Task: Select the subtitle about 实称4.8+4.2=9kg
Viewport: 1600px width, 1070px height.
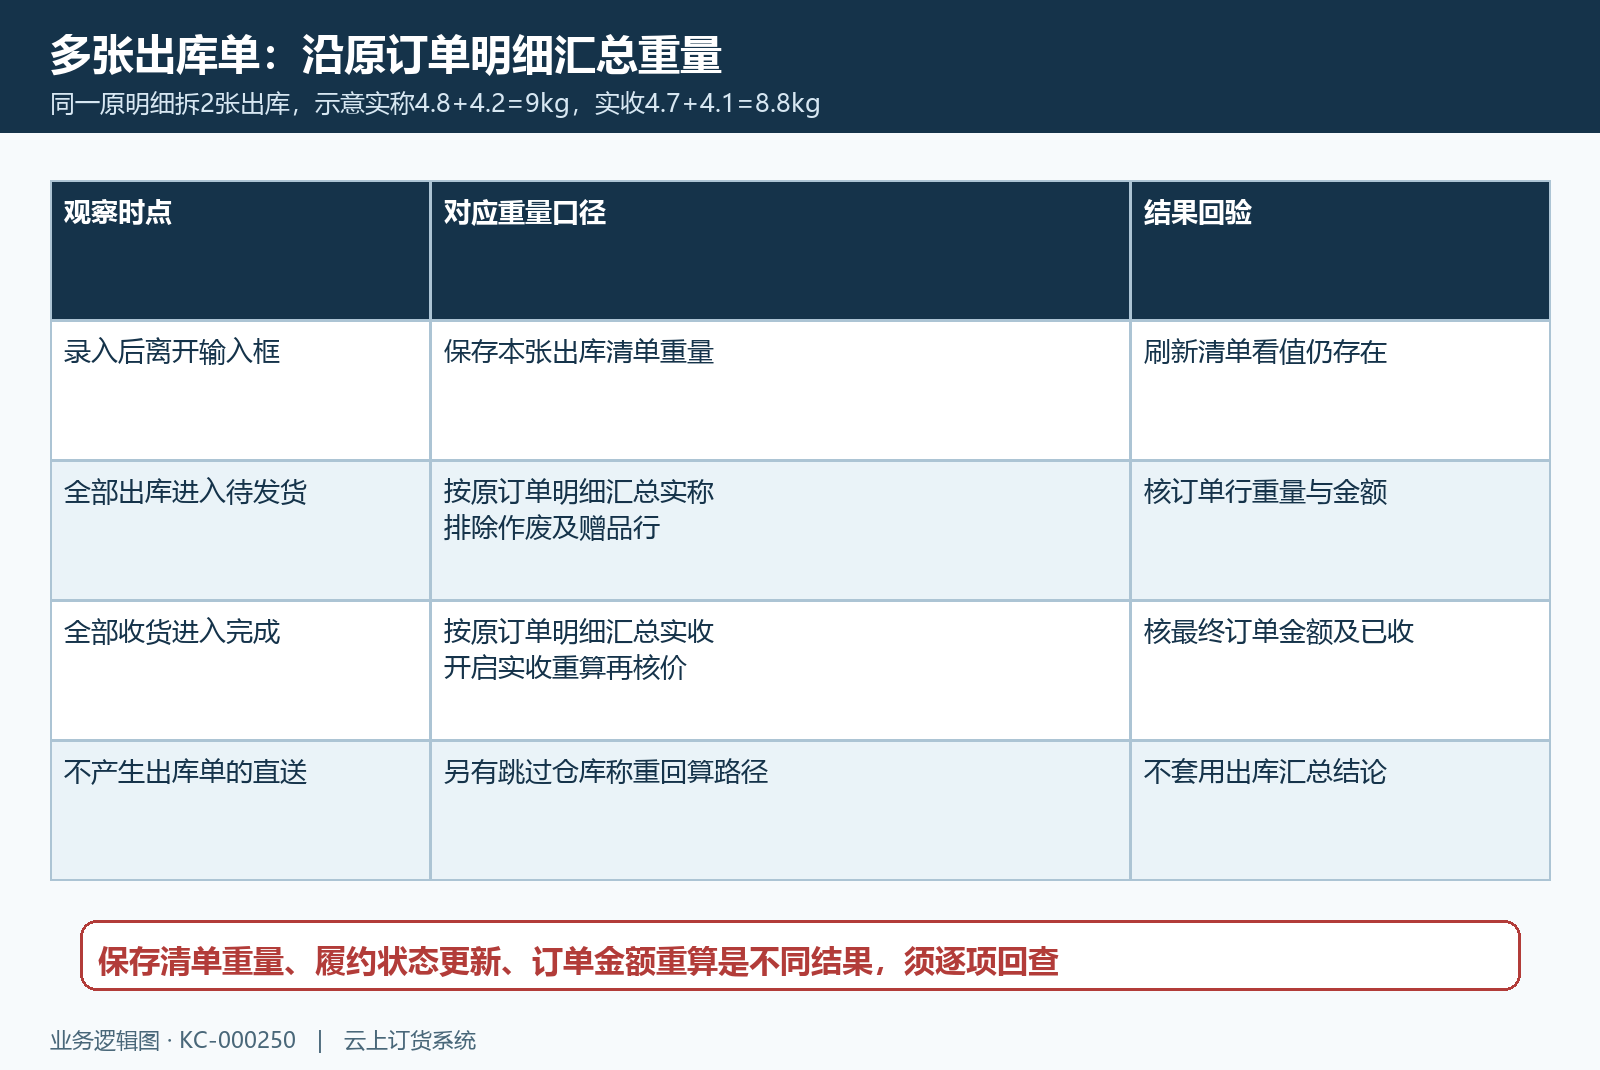Action: [x=435, y=104]
